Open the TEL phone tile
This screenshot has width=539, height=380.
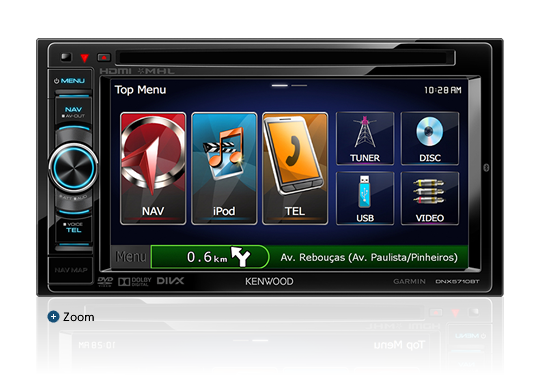pyautogui.click(x=295, y=168)
